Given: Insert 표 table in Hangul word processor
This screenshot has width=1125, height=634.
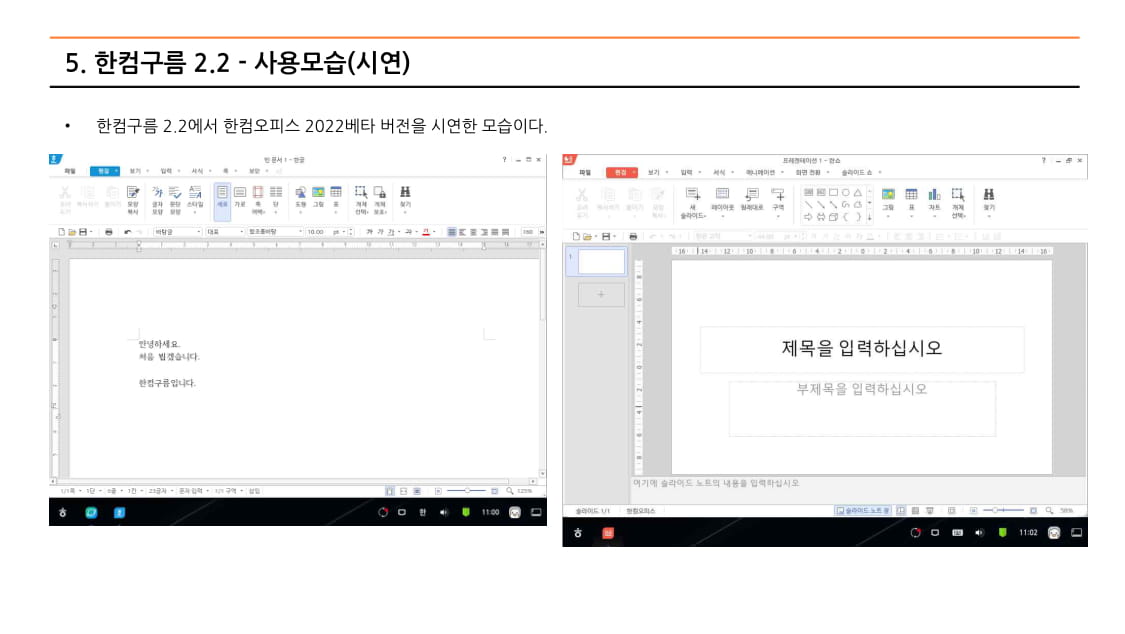Looking at the screenshot, I should tap(336, 198).
